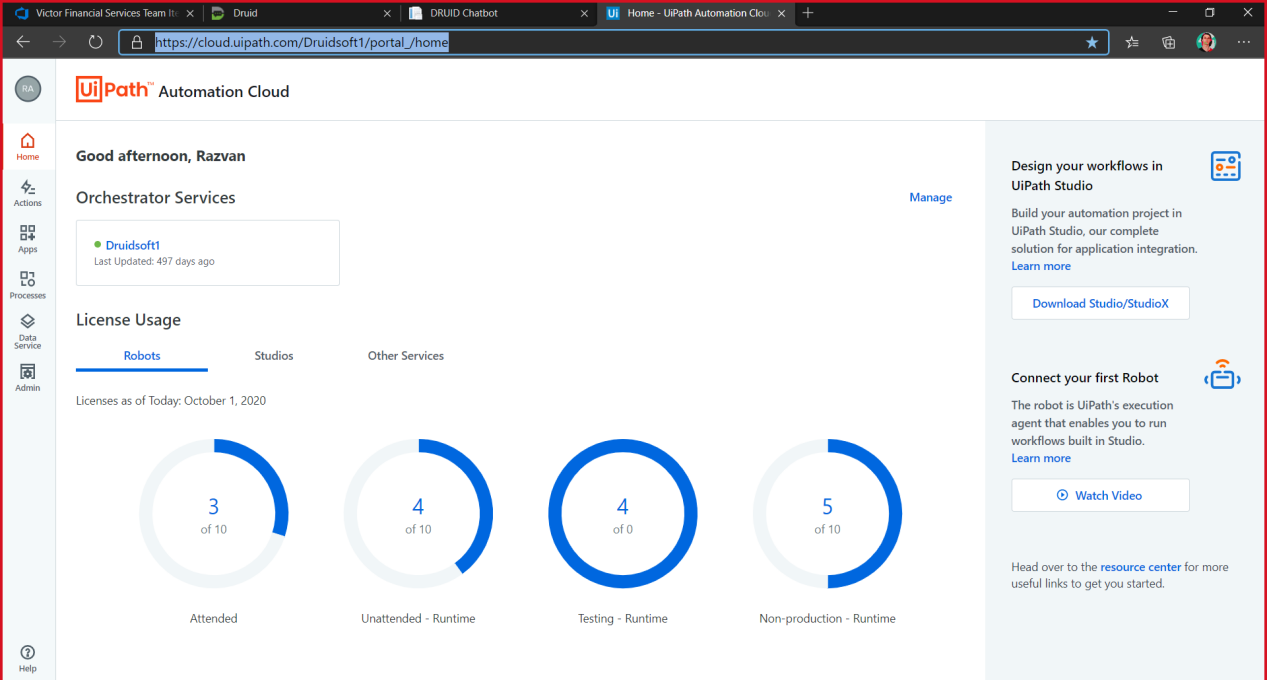Click the bookmark star in address bar
Image resolution: width=1267 pixels, height=680 pixels.
pos(1092,43)
